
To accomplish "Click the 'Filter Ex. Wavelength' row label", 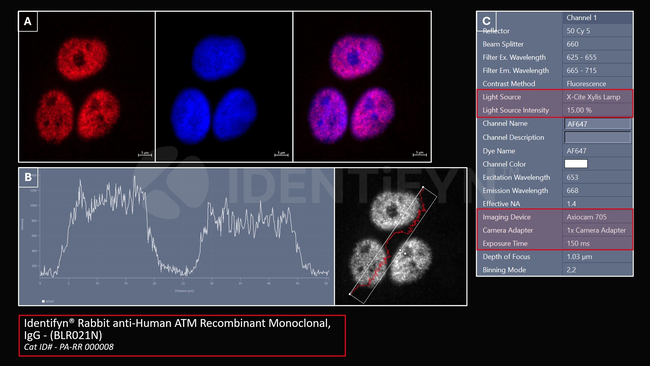I will [514, 57].
